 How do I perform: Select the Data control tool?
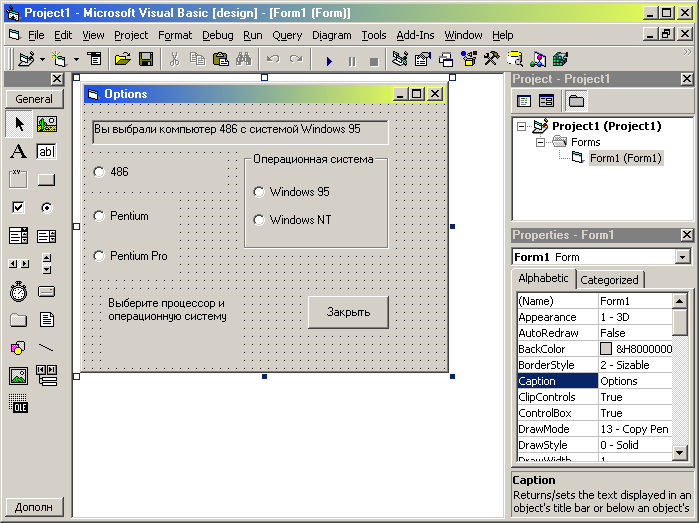[x=47, y=376]
